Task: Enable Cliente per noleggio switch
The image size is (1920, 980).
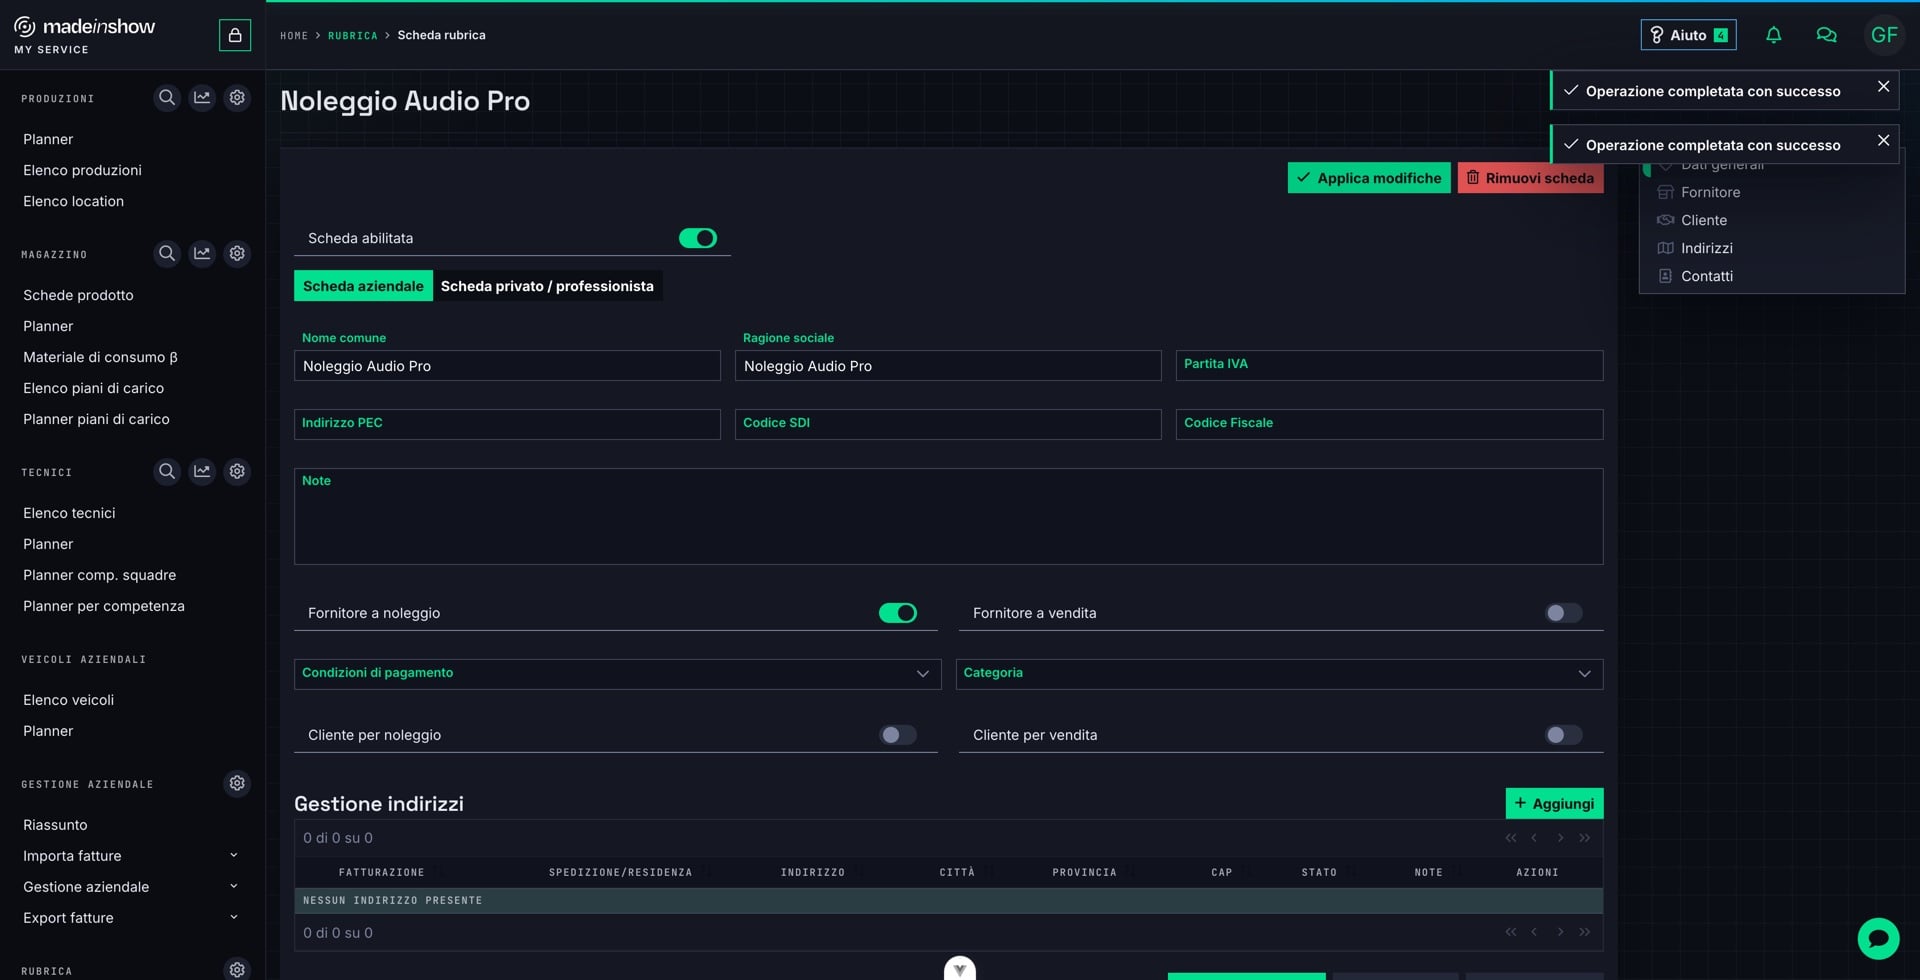Action: [897, 735]
